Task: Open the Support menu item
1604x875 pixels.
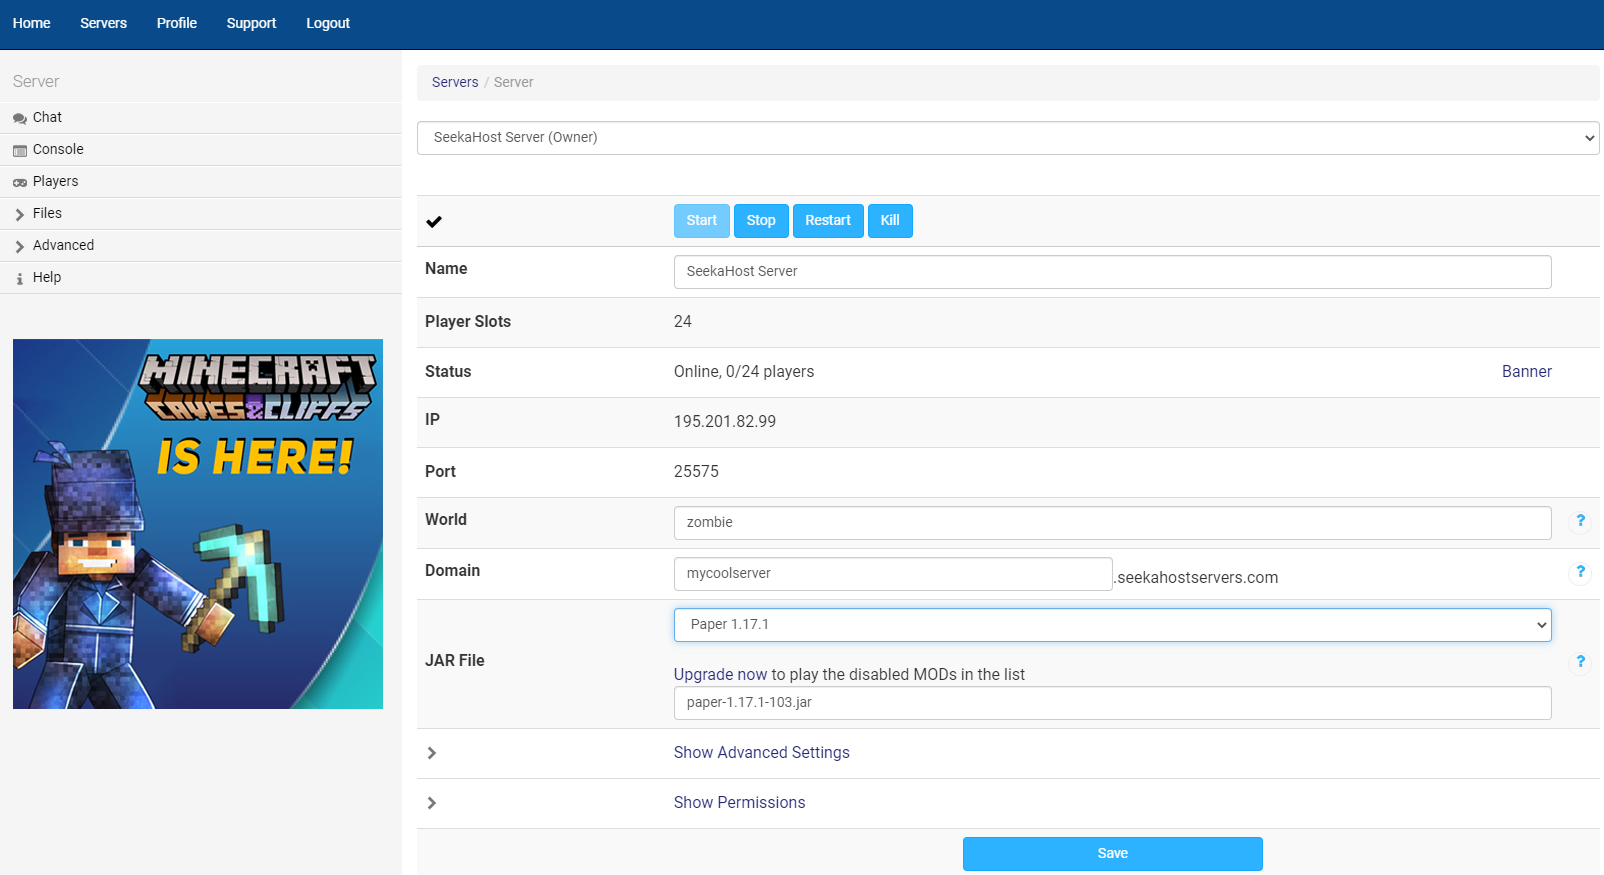Action: [x=251, y=23]
